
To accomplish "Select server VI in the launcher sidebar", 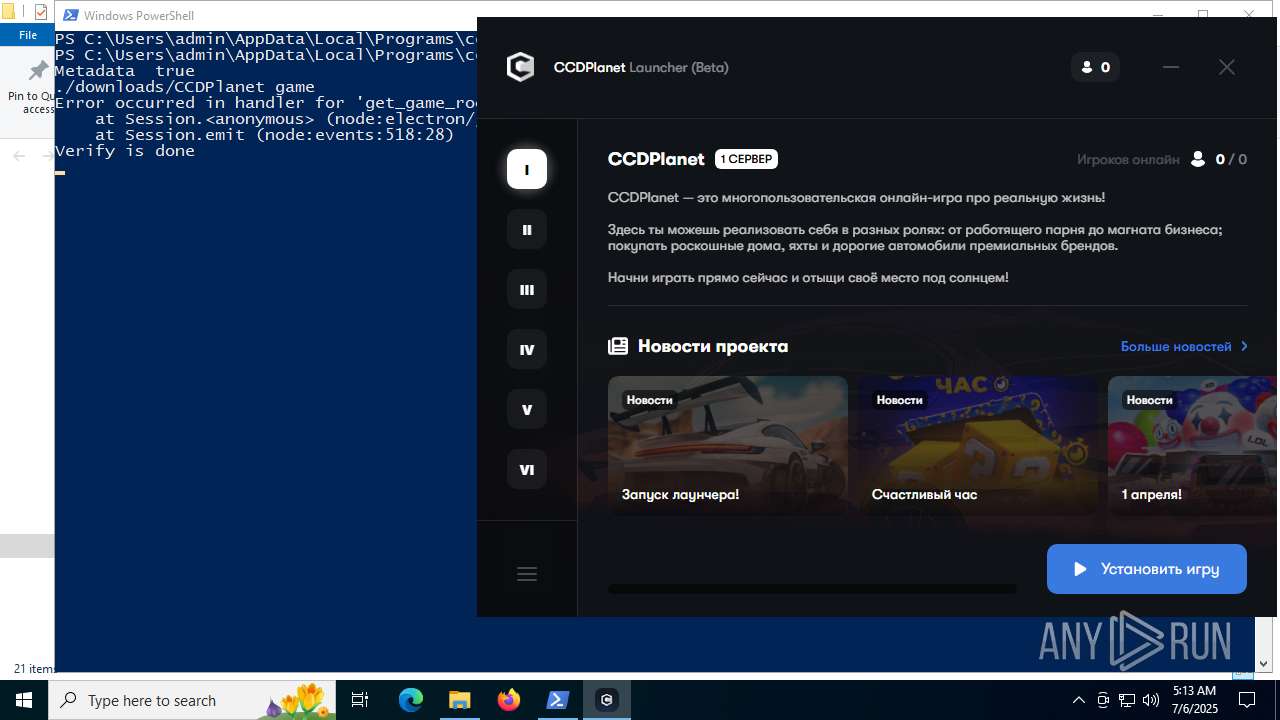I will (527, 469).
